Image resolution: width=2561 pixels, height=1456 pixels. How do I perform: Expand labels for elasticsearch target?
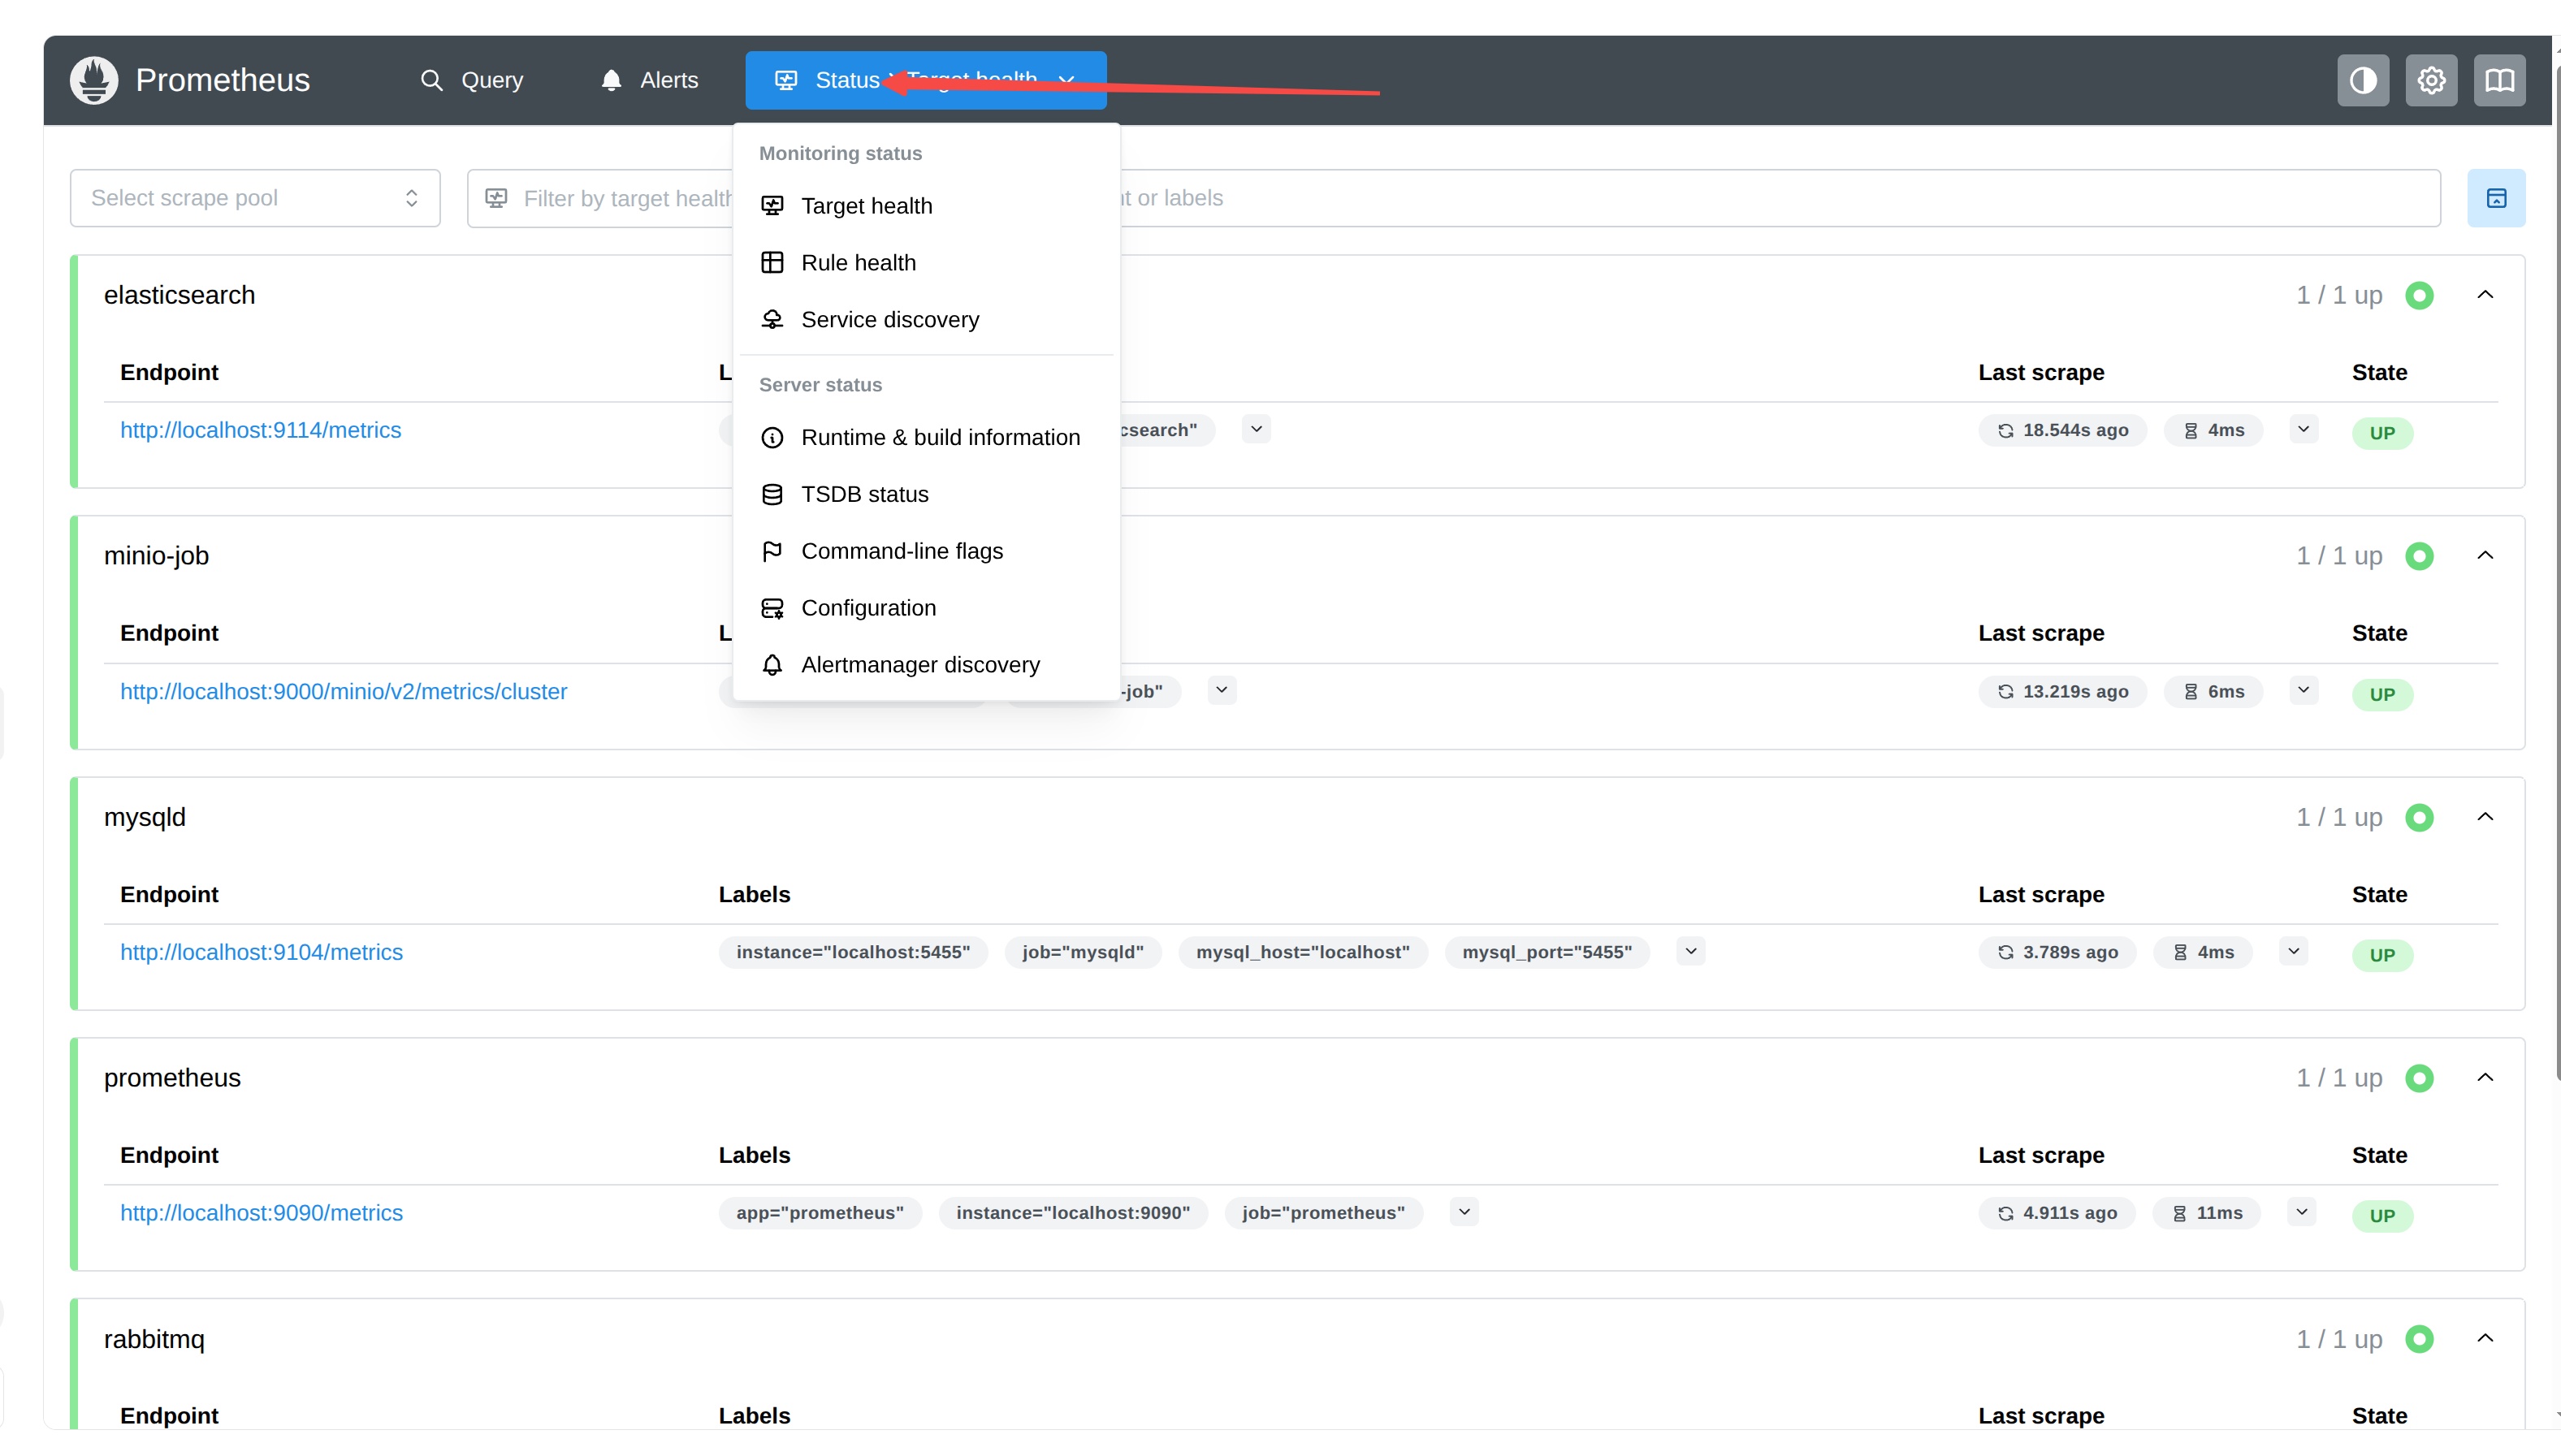click(x=1256, y=430)
